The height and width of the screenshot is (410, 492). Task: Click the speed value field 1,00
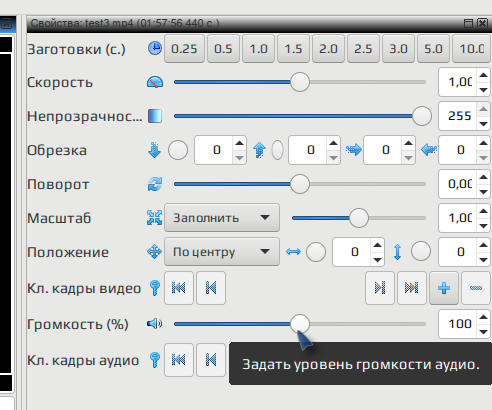pos(458,82)
